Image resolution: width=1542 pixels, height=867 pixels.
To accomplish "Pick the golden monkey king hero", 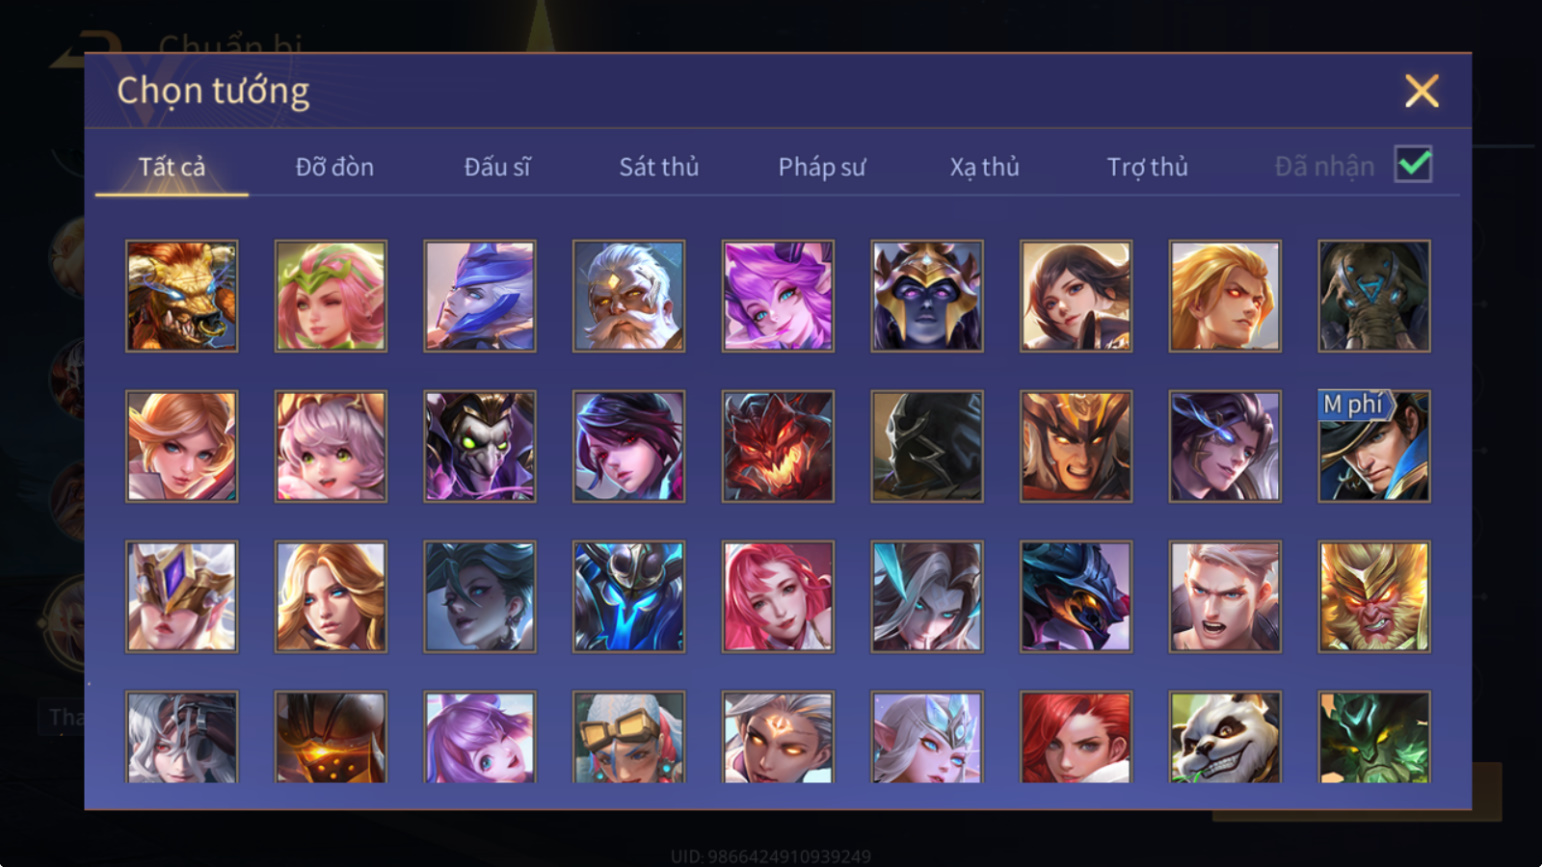I will (1373, 597).
